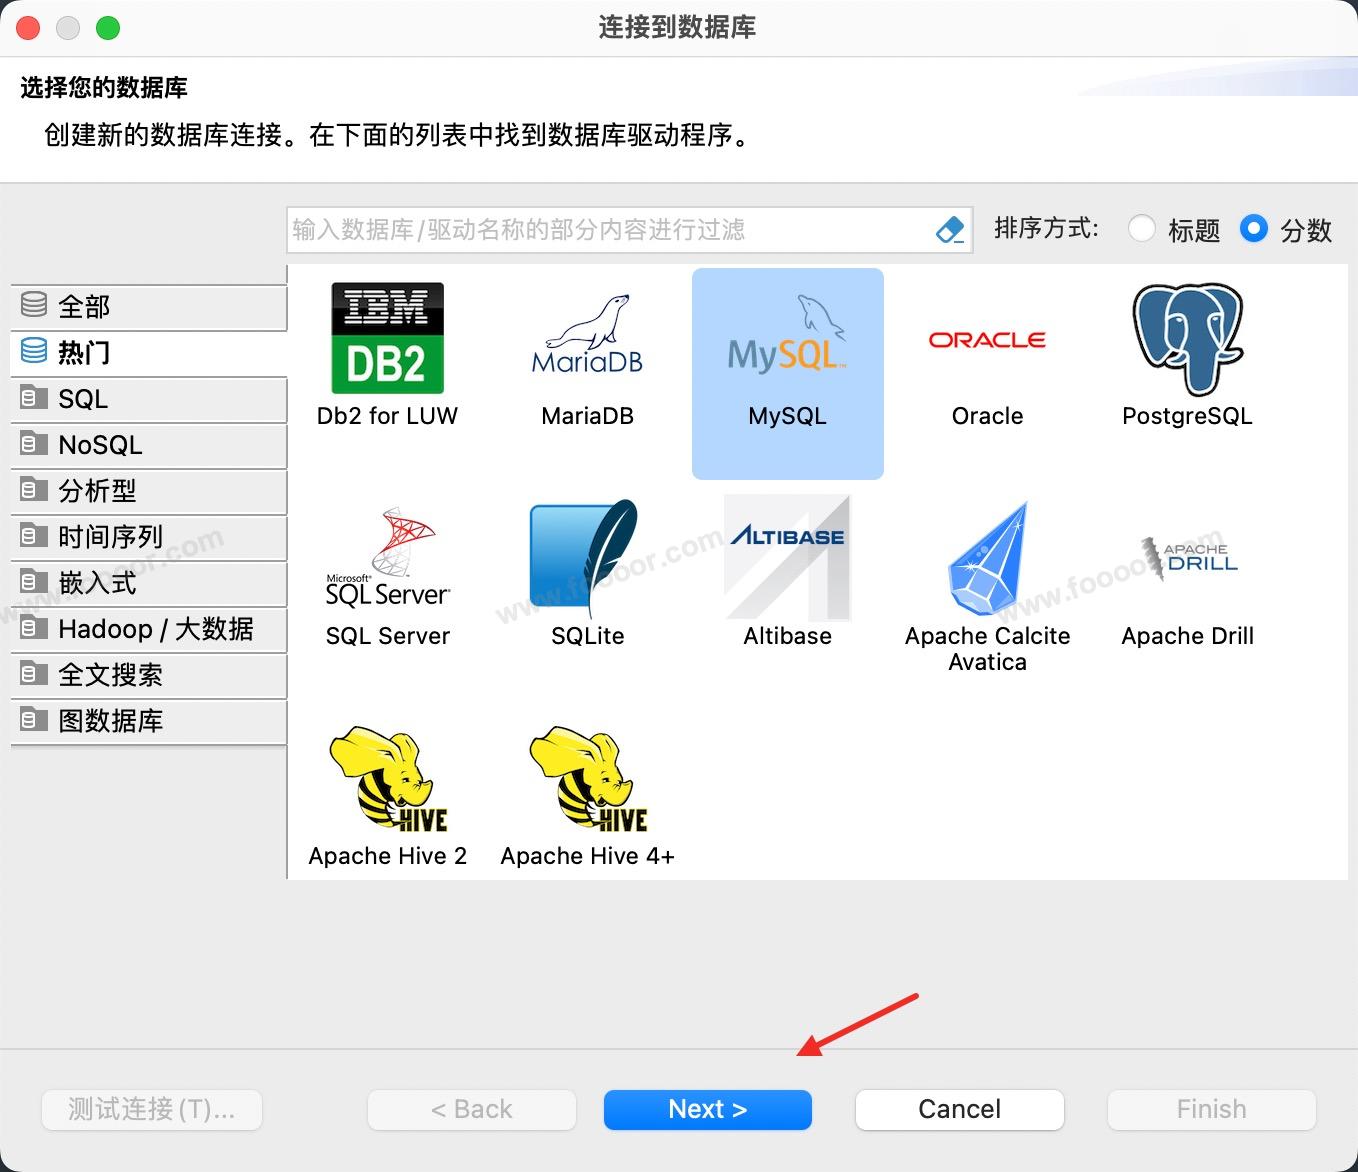Select the SQLite feather icon
The image size is (1358, 1172).
tap(587, 559)
